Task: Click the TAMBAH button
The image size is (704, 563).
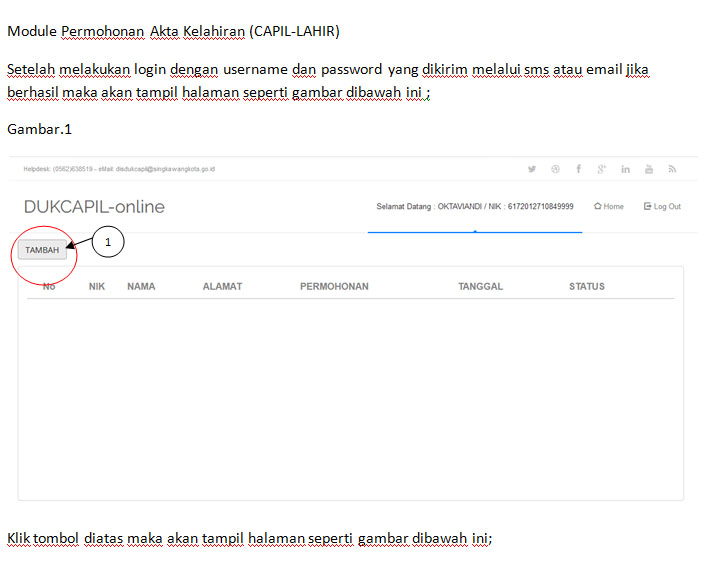Action: coord(42,250)
